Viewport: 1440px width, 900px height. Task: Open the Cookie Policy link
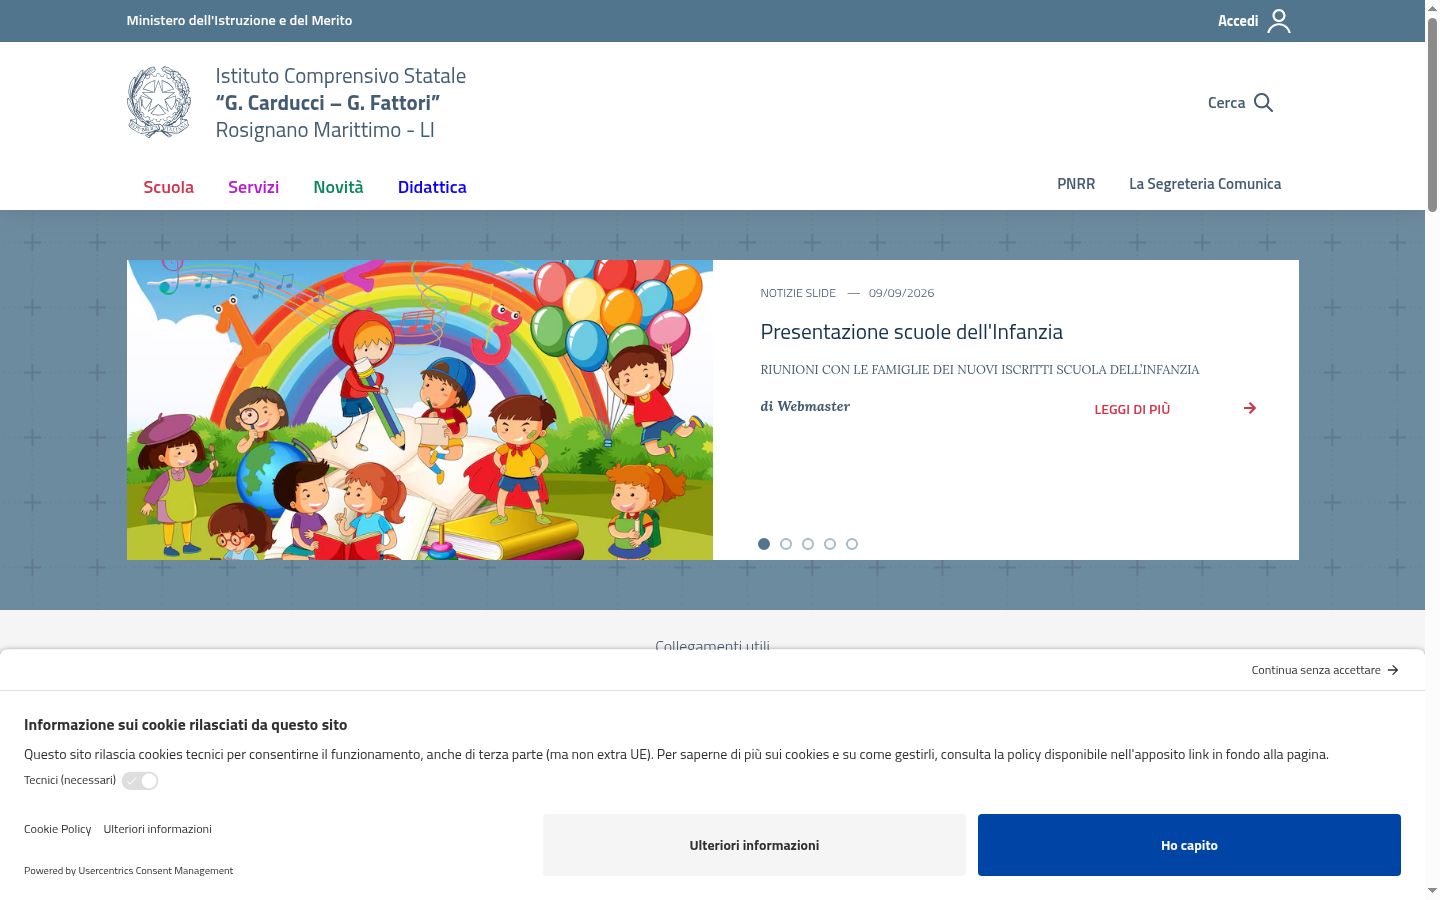57,829
